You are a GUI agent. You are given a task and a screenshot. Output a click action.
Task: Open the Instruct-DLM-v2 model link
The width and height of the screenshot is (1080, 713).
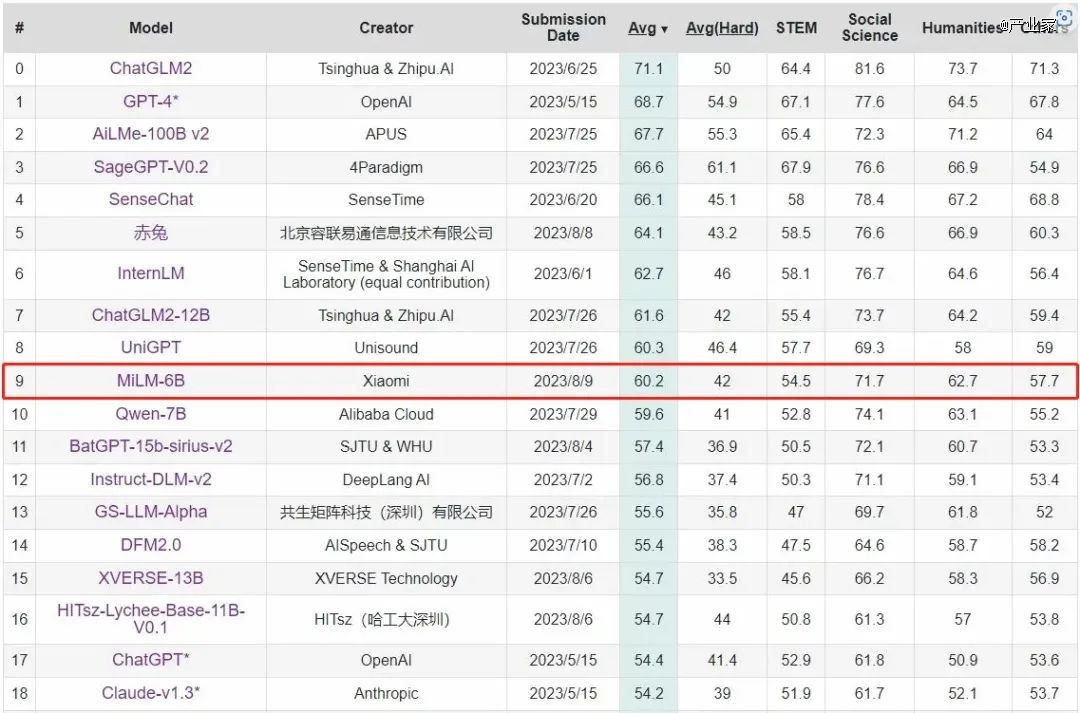(151, 479)
